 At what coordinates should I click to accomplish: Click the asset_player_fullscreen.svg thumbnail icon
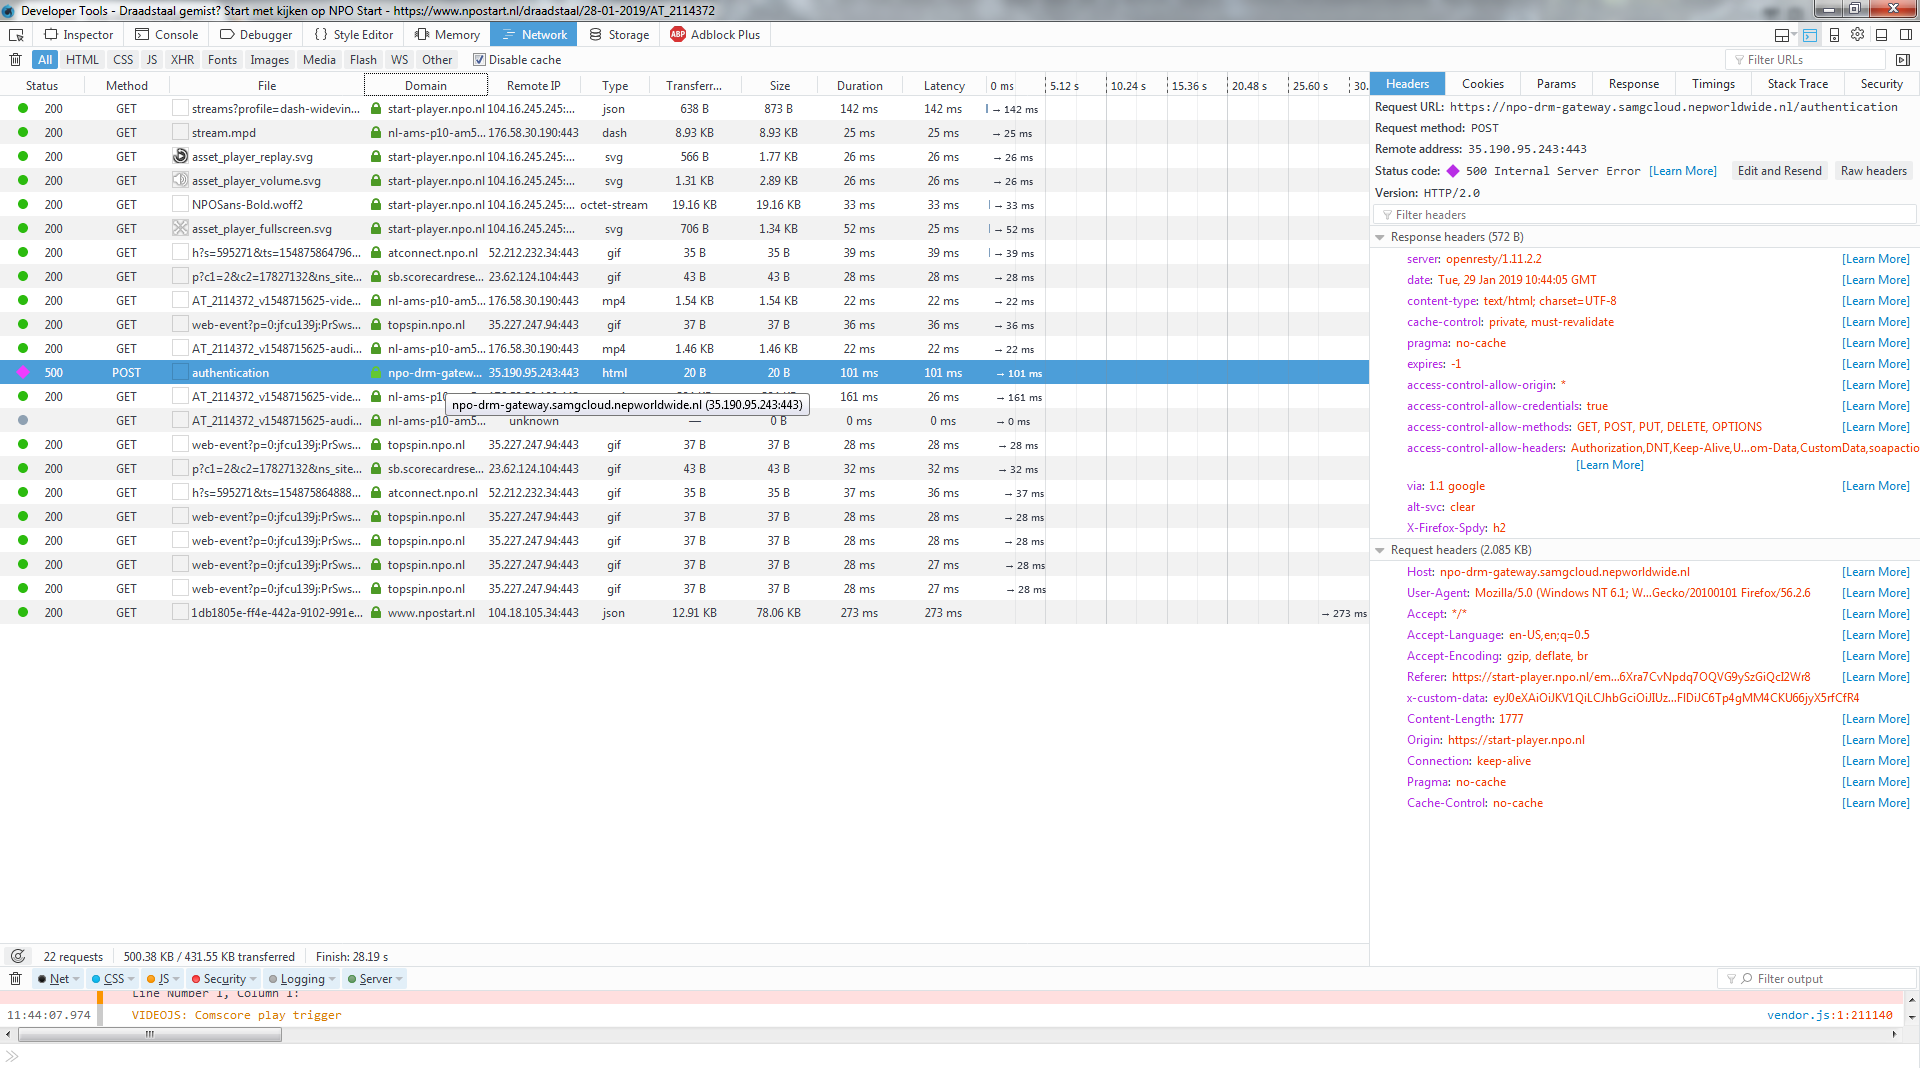(x=180, y=228)
